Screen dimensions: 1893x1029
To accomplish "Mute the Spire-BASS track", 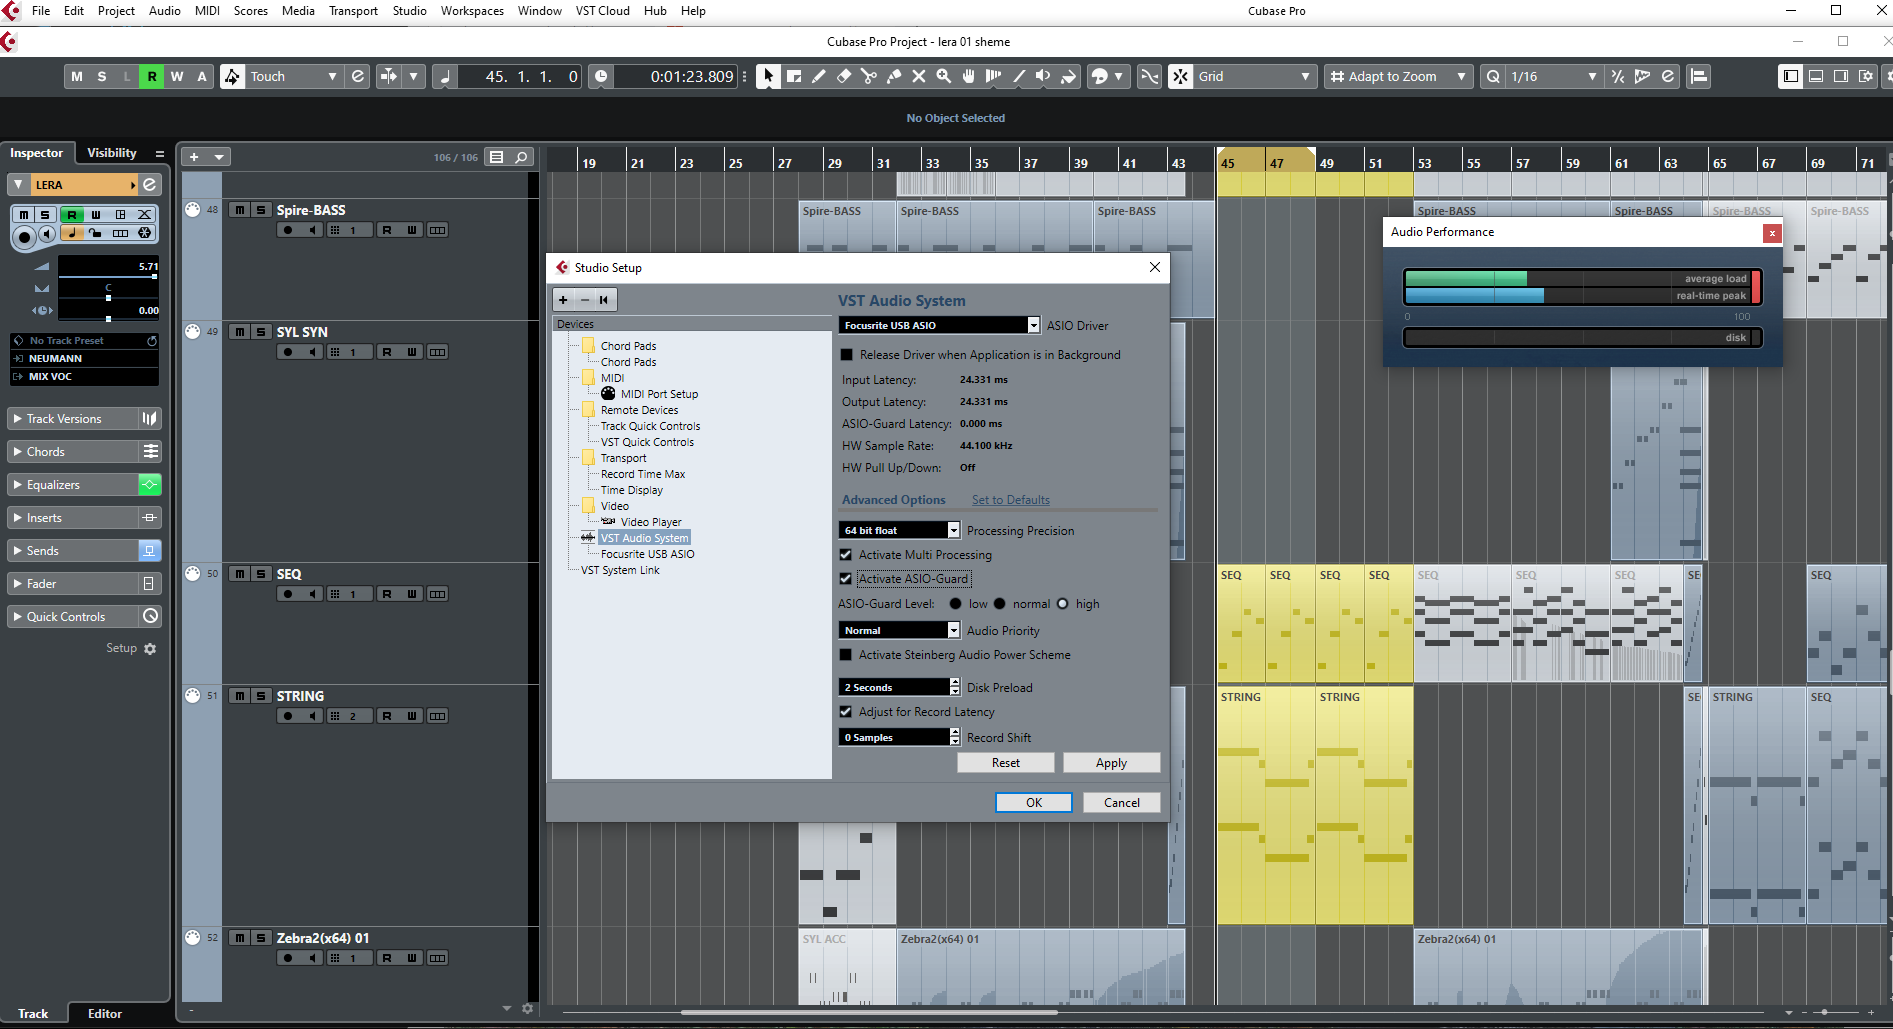I will coord(240,210).
